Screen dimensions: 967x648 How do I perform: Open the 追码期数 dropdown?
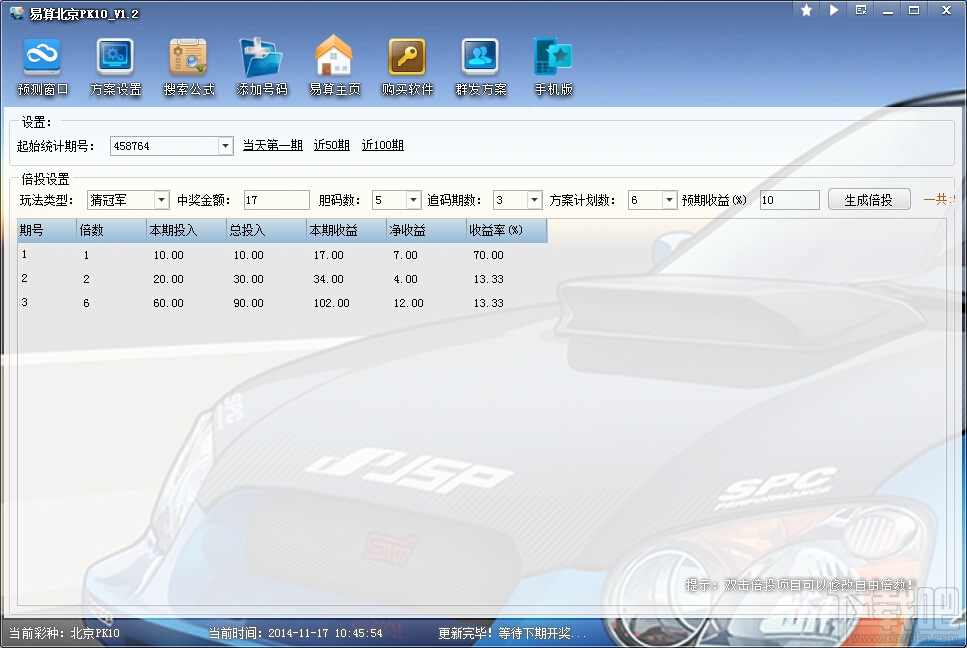[534, 200]
